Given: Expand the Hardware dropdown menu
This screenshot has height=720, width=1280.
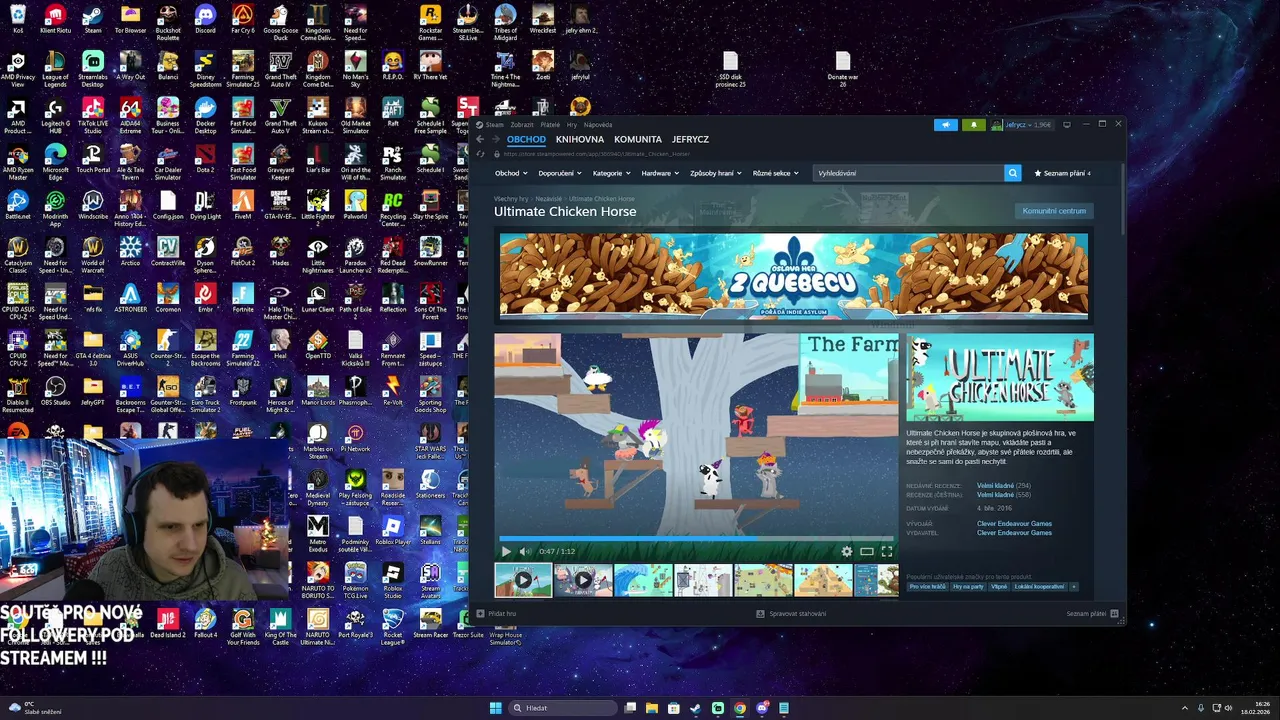Looking at the screenshot, I should (x=660, y=173).
